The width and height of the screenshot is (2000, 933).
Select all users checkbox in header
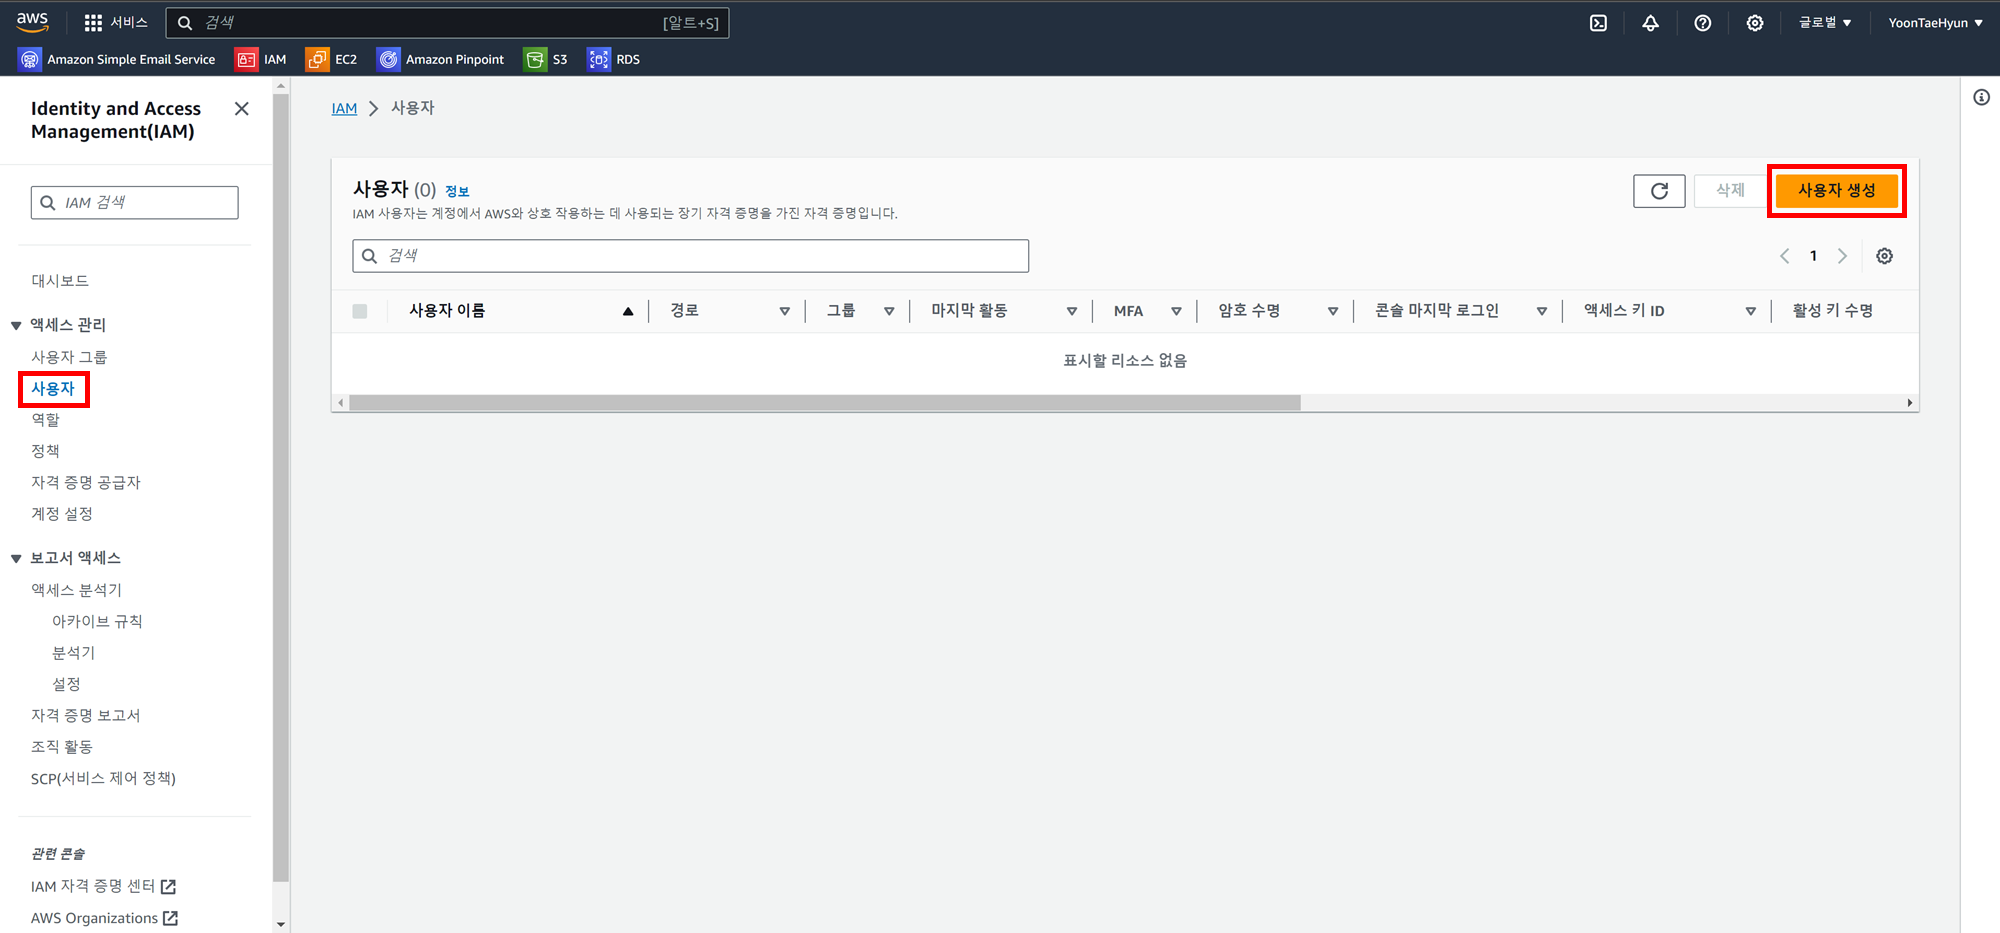point(360,311)
